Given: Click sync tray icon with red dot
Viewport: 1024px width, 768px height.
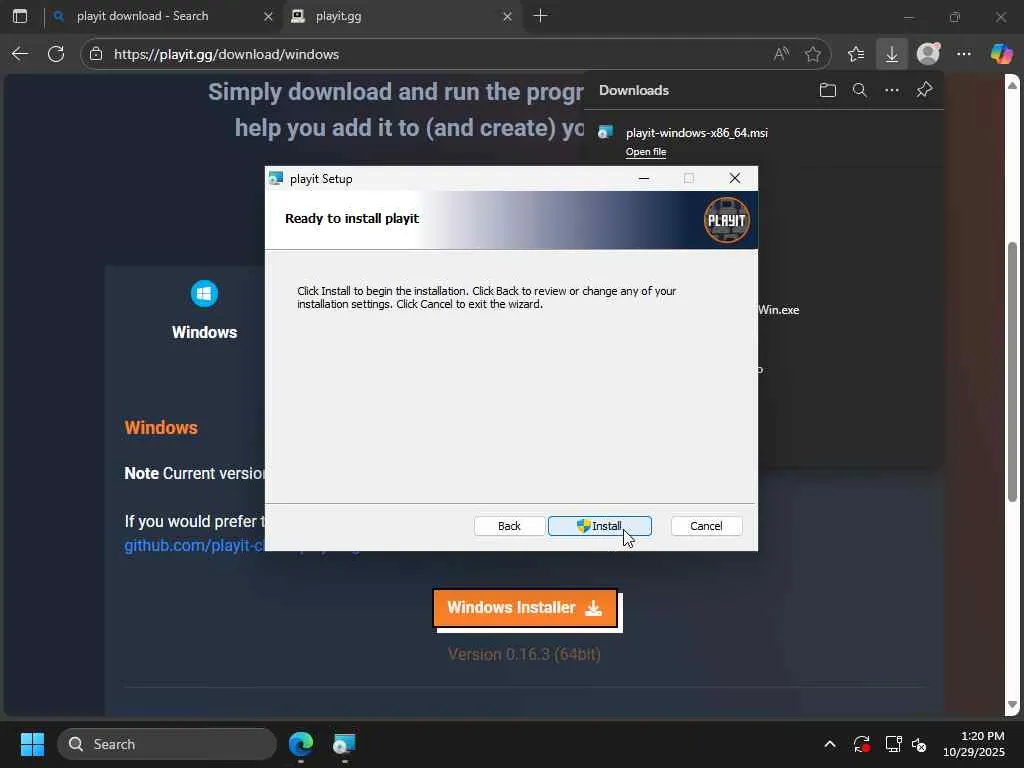Looking at the screenshot, I should 861,744.
